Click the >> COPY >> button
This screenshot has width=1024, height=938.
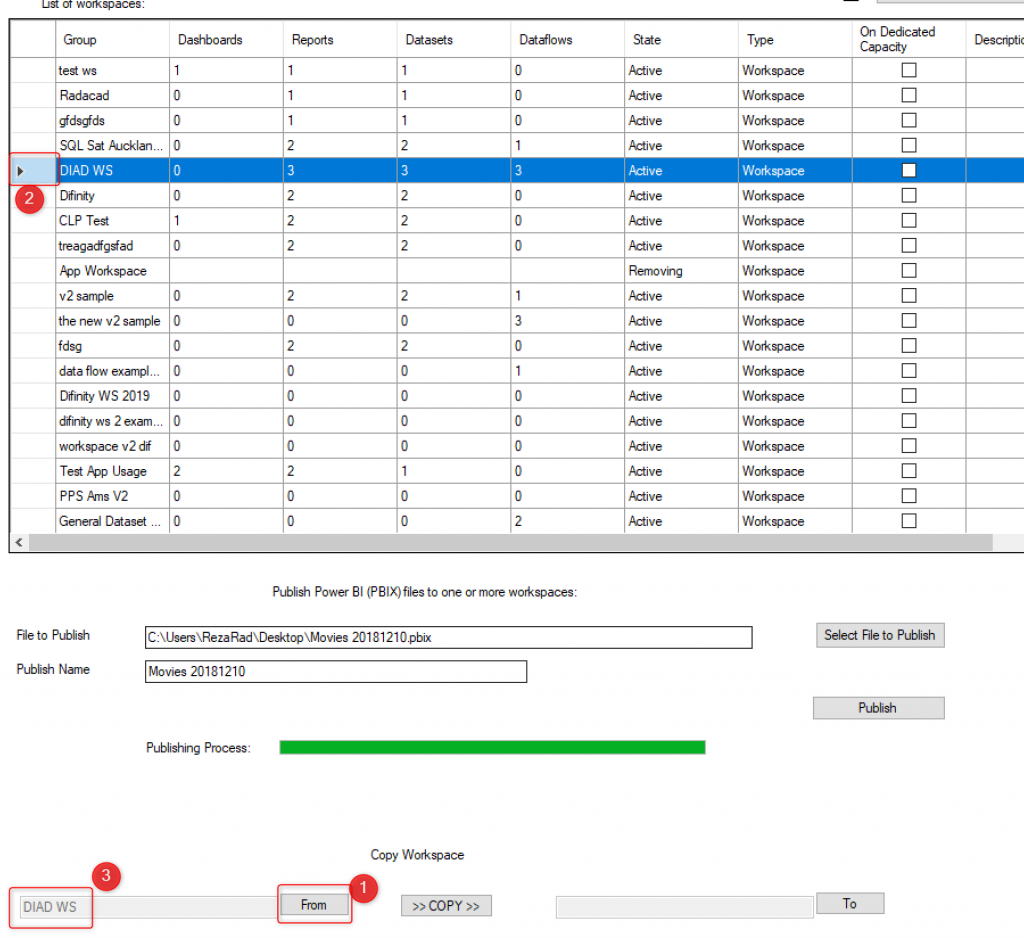[x=446, y=906]
